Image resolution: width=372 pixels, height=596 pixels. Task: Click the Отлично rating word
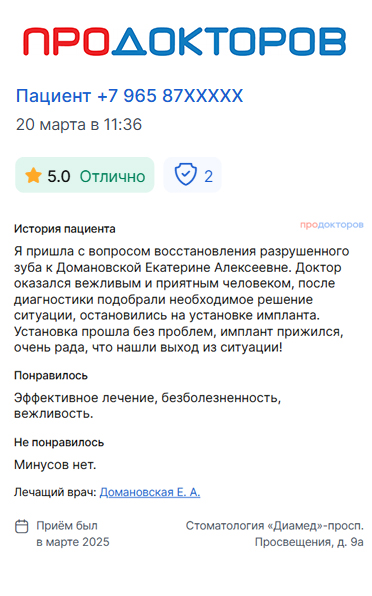click(112, 176)
